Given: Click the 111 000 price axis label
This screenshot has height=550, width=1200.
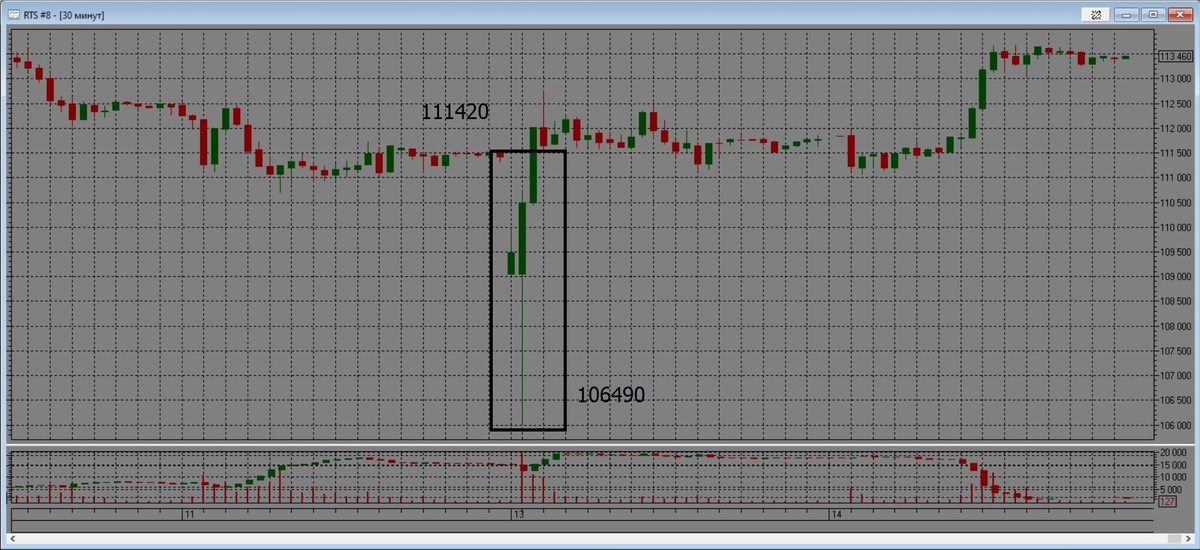Looking at the screenshot, I should (x=1175, y=178).
